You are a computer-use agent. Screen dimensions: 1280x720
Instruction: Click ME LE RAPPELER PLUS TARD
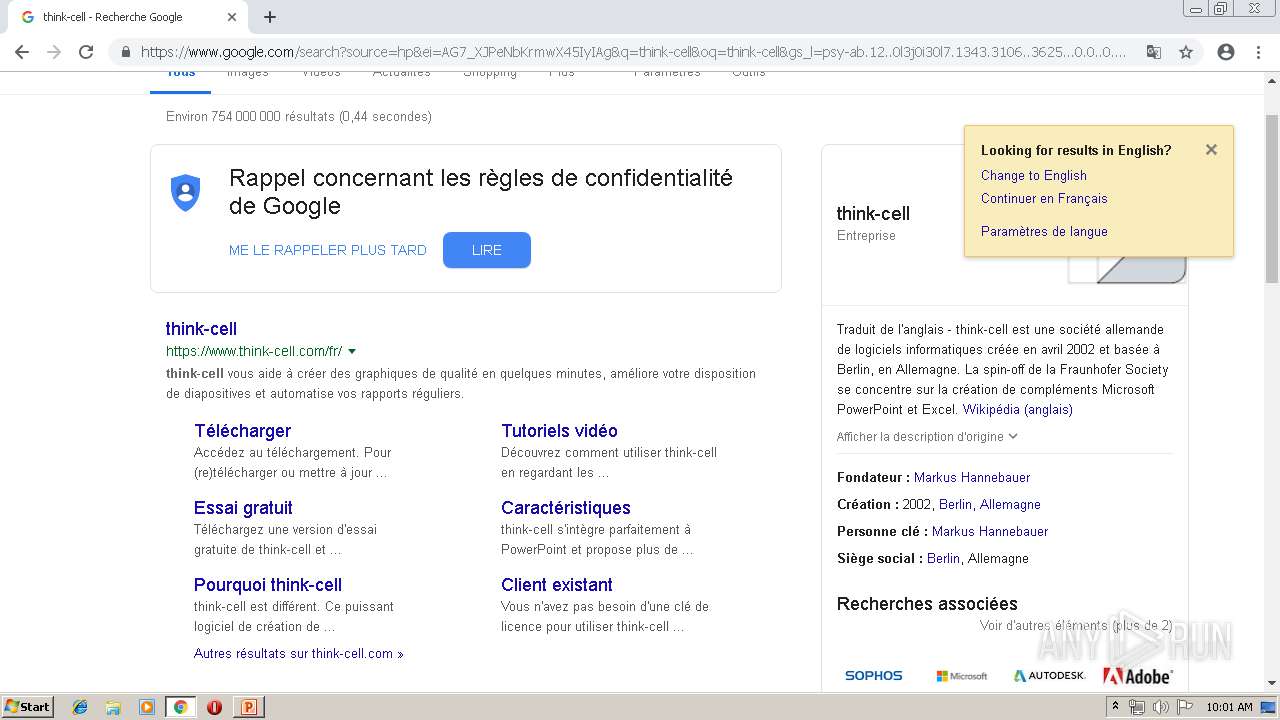[x=328, y=250]
